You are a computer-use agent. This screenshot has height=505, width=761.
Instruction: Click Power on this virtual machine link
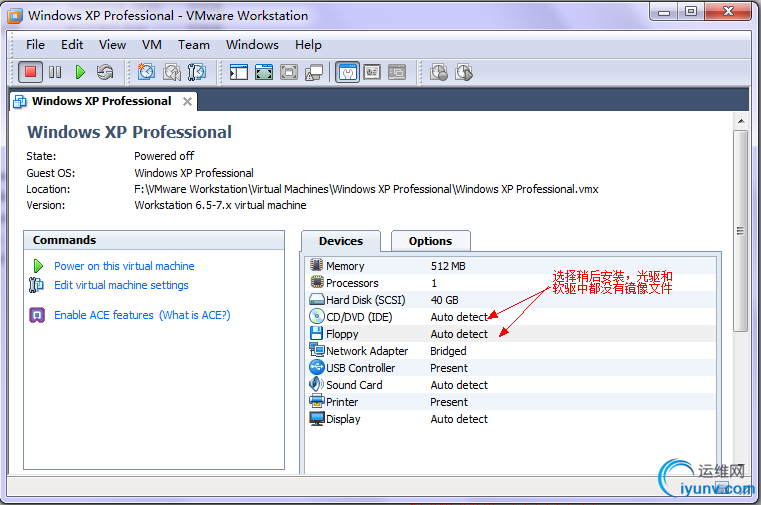coord(124,266)
